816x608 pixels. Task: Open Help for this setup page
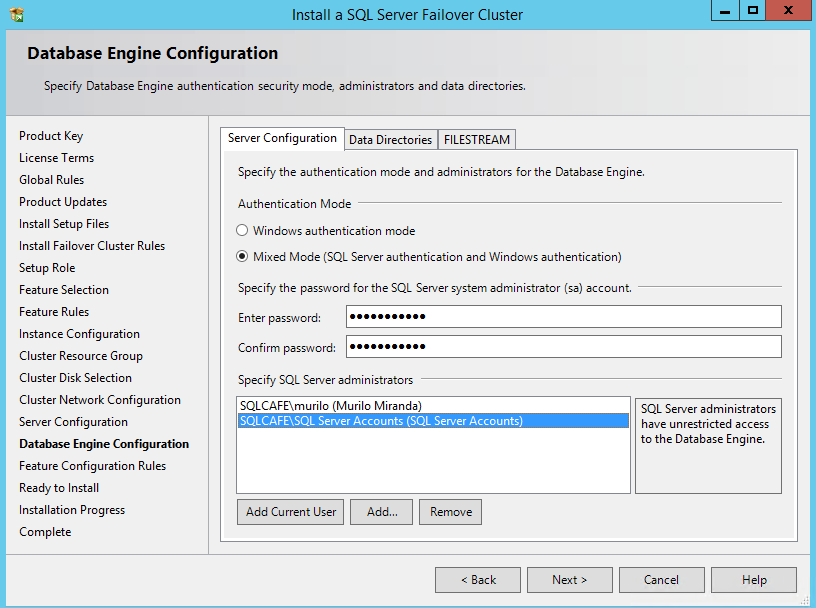tap(753, 580)
